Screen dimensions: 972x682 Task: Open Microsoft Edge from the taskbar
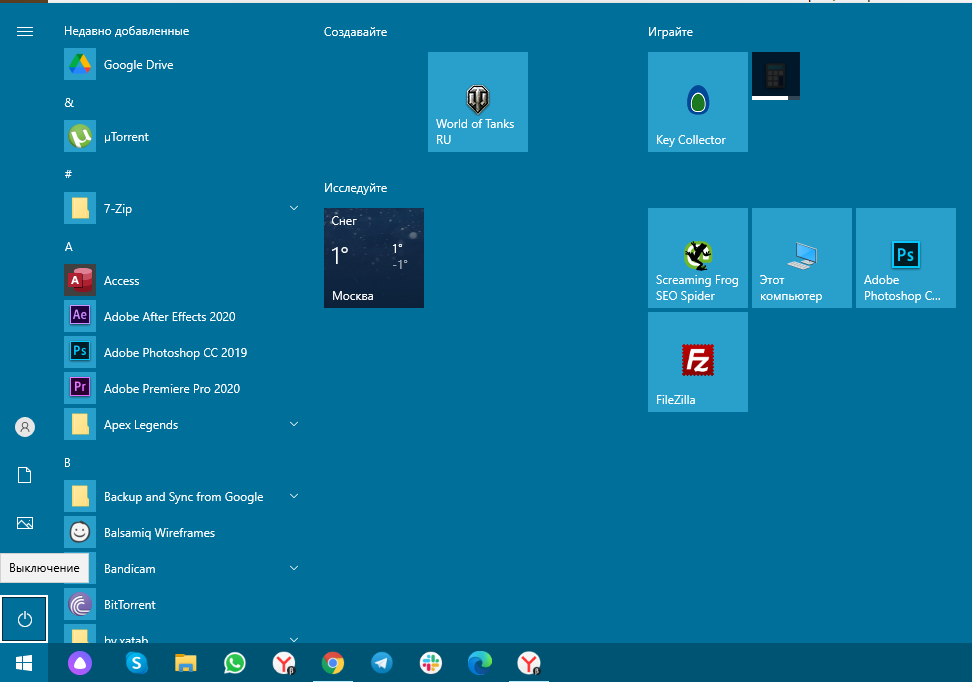[480, 663]
